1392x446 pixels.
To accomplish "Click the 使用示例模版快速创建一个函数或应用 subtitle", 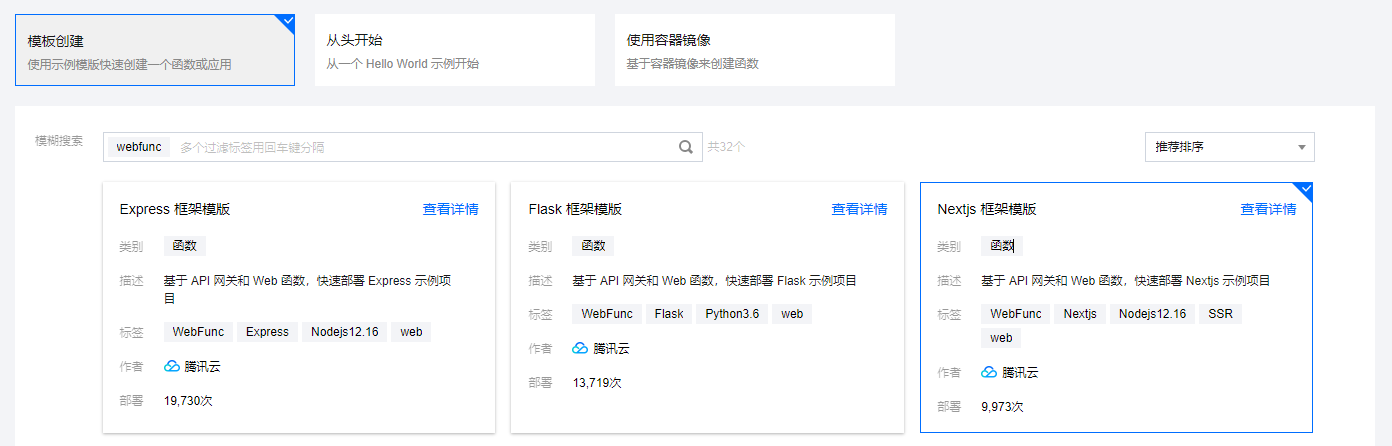I will 130,64.
